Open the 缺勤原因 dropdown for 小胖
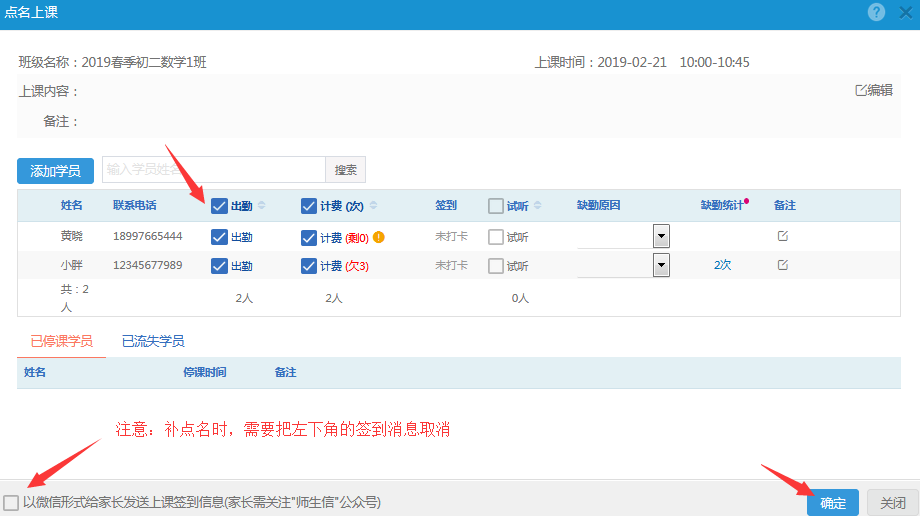This screenshot has height=516, width=920. coord(661,265)
